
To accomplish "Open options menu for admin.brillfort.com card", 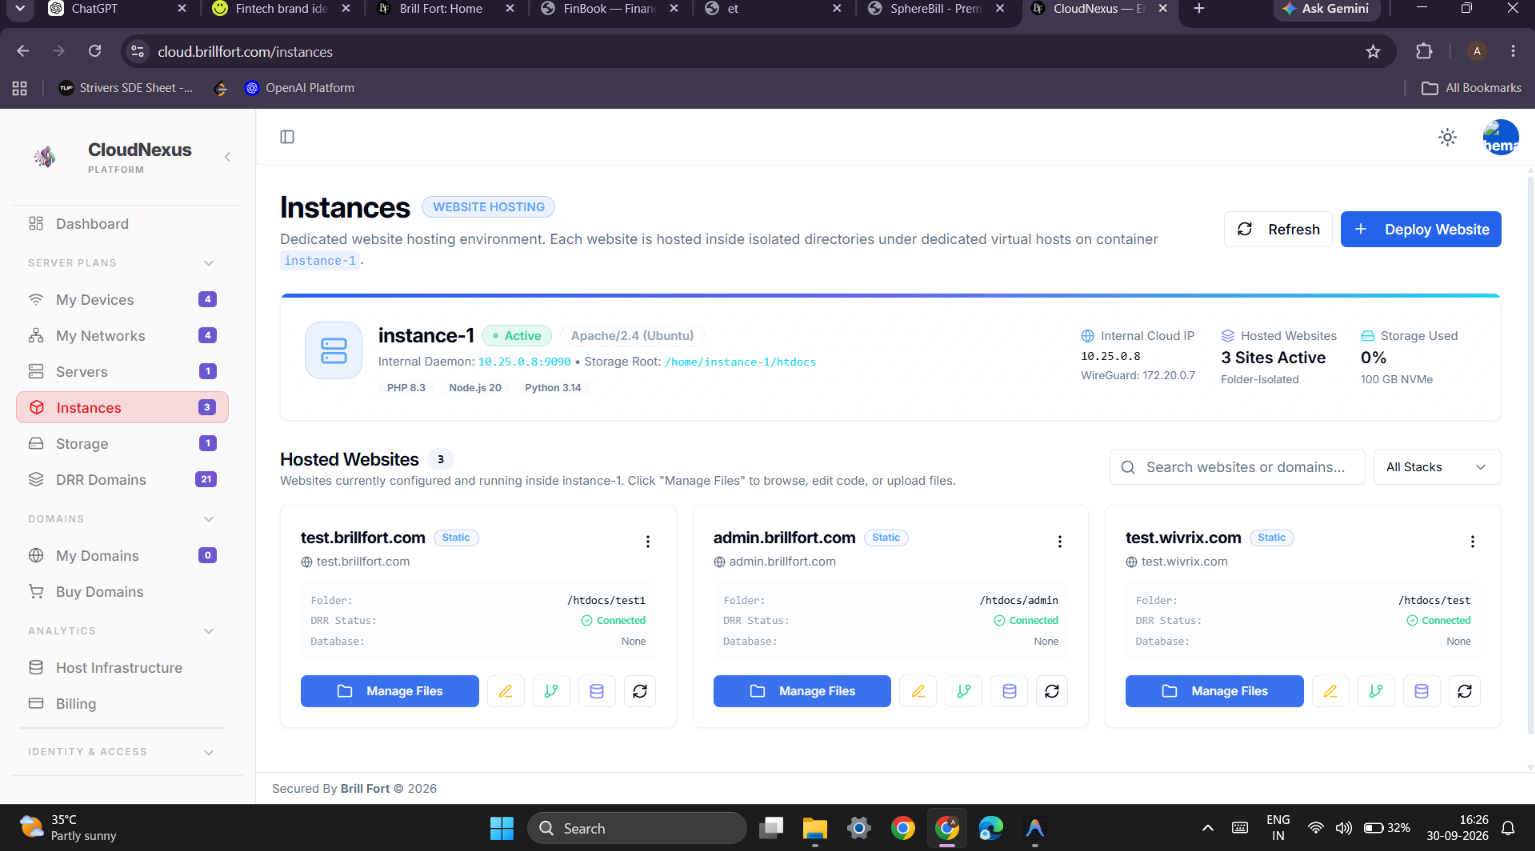I will (x=1060, y=541).
